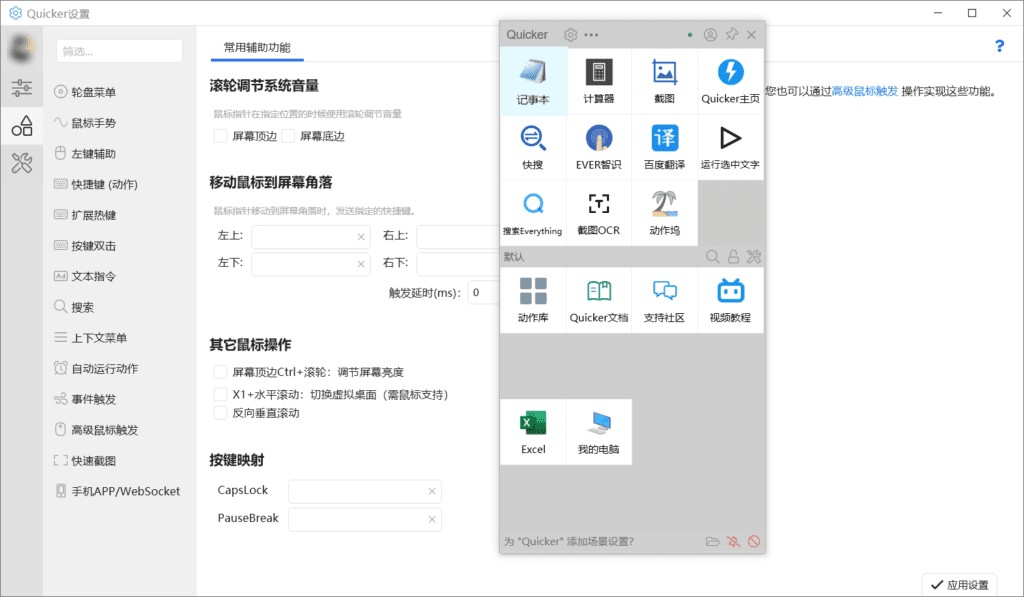Go to 左键辅助 settings
Viewport: 1024px width, 597px height.
pos(119,153)
